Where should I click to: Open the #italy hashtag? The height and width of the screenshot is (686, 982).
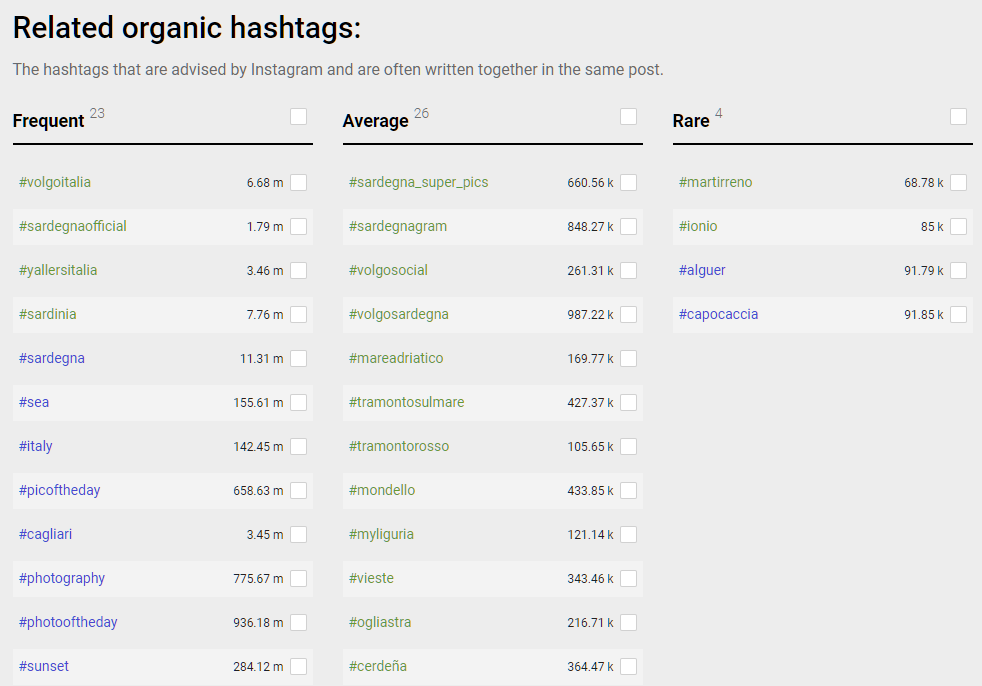coord(36,446)
